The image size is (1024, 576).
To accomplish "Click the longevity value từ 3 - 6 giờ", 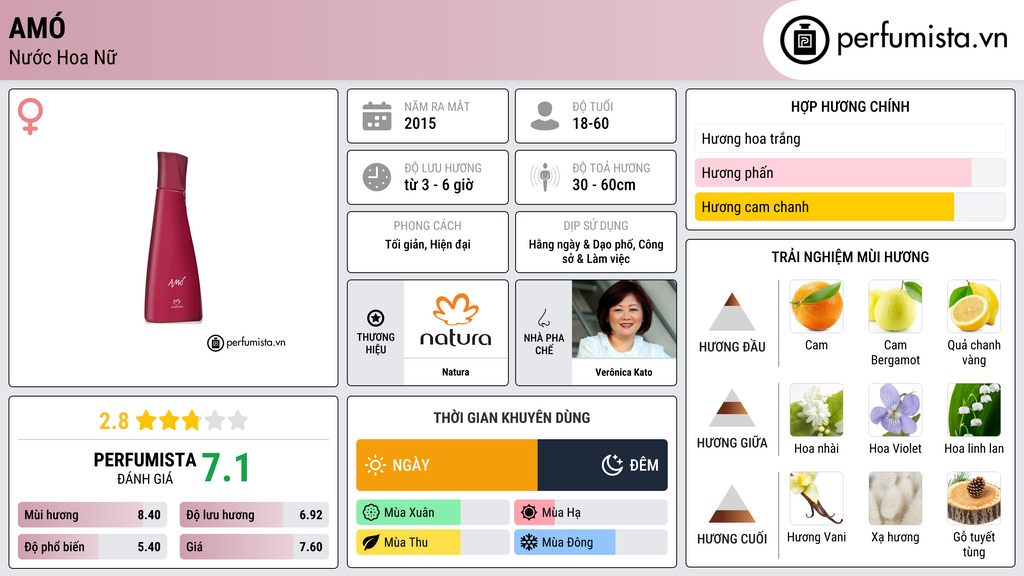I will [439, 185].
